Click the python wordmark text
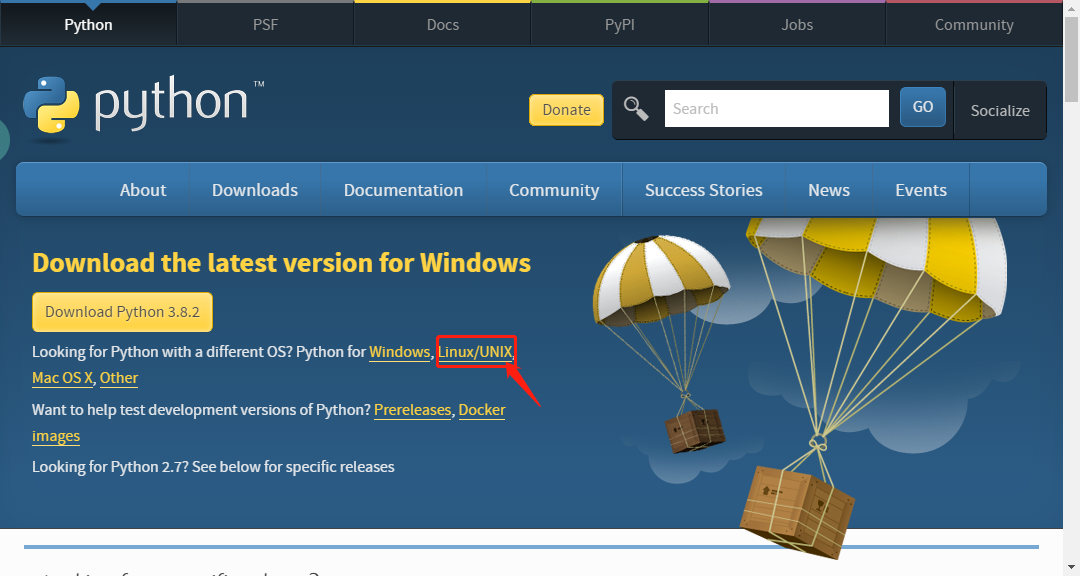 click(x=171, y=103)
